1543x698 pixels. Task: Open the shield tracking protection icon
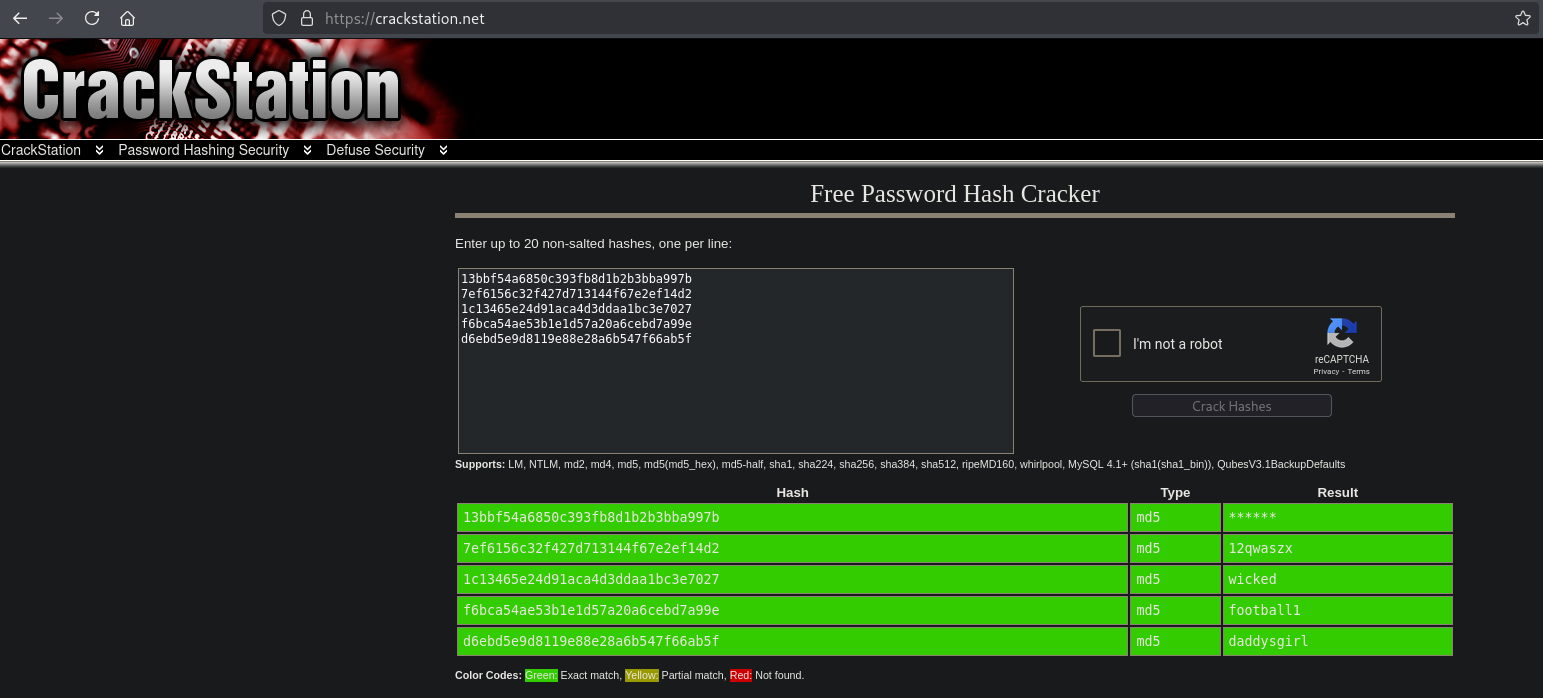[x=280, y=18]
